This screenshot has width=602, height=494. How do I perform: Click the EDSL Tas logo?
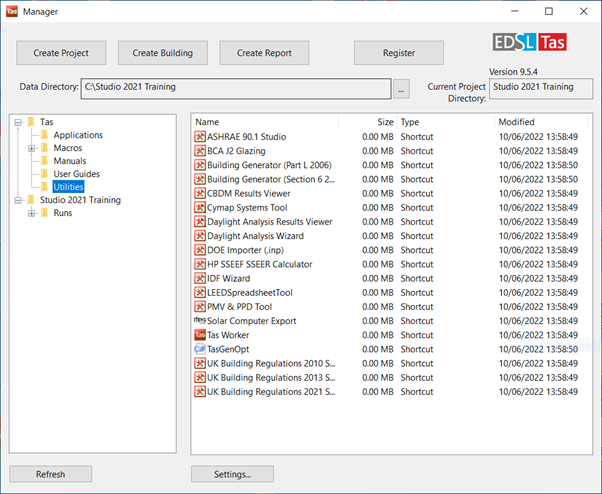tap(529, 42)
